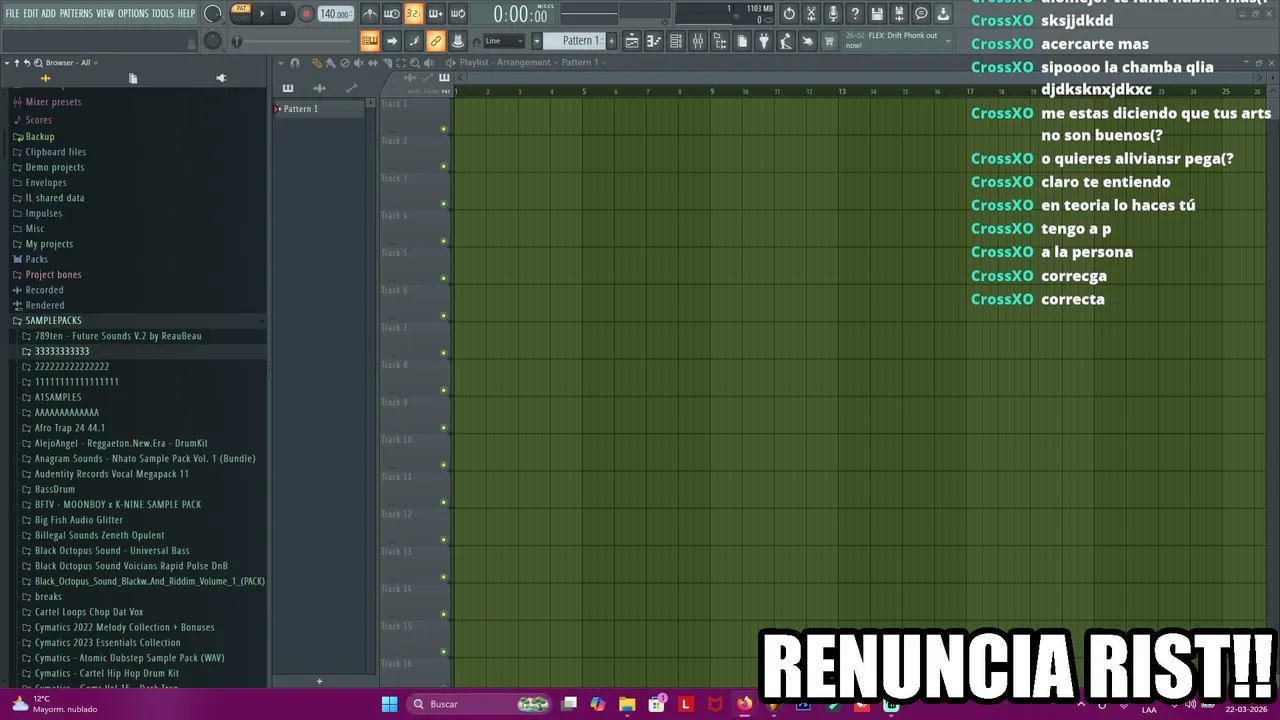The width and height of the screenshot is (1280, 720).
Task: Open the VIEW menu
Action: (105, 13)
